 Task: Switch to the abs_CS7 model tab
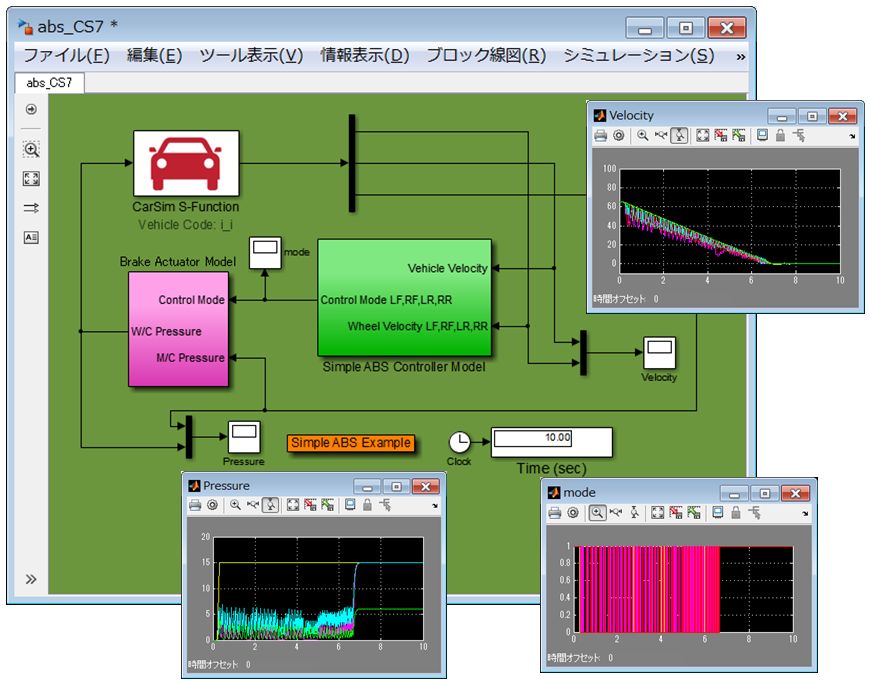(49, 84)
